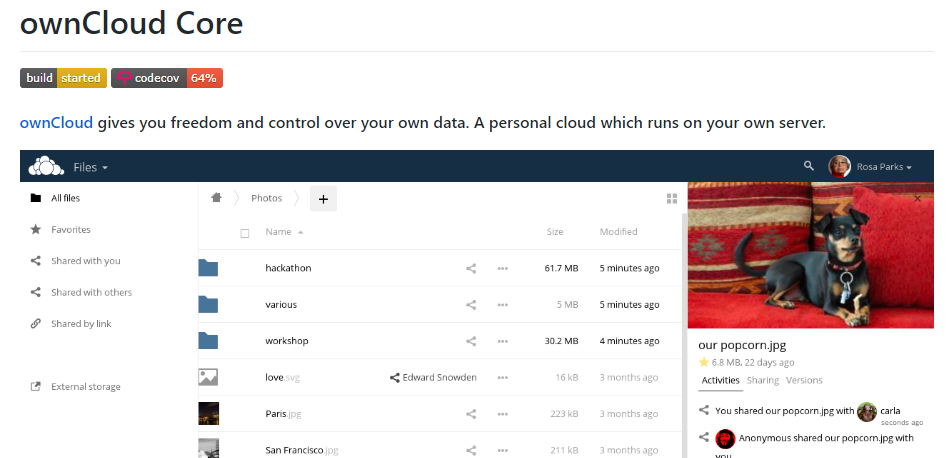Open Shared with you section
The width and height of the screenshot is (951, 458).
[x=86, y=261]
